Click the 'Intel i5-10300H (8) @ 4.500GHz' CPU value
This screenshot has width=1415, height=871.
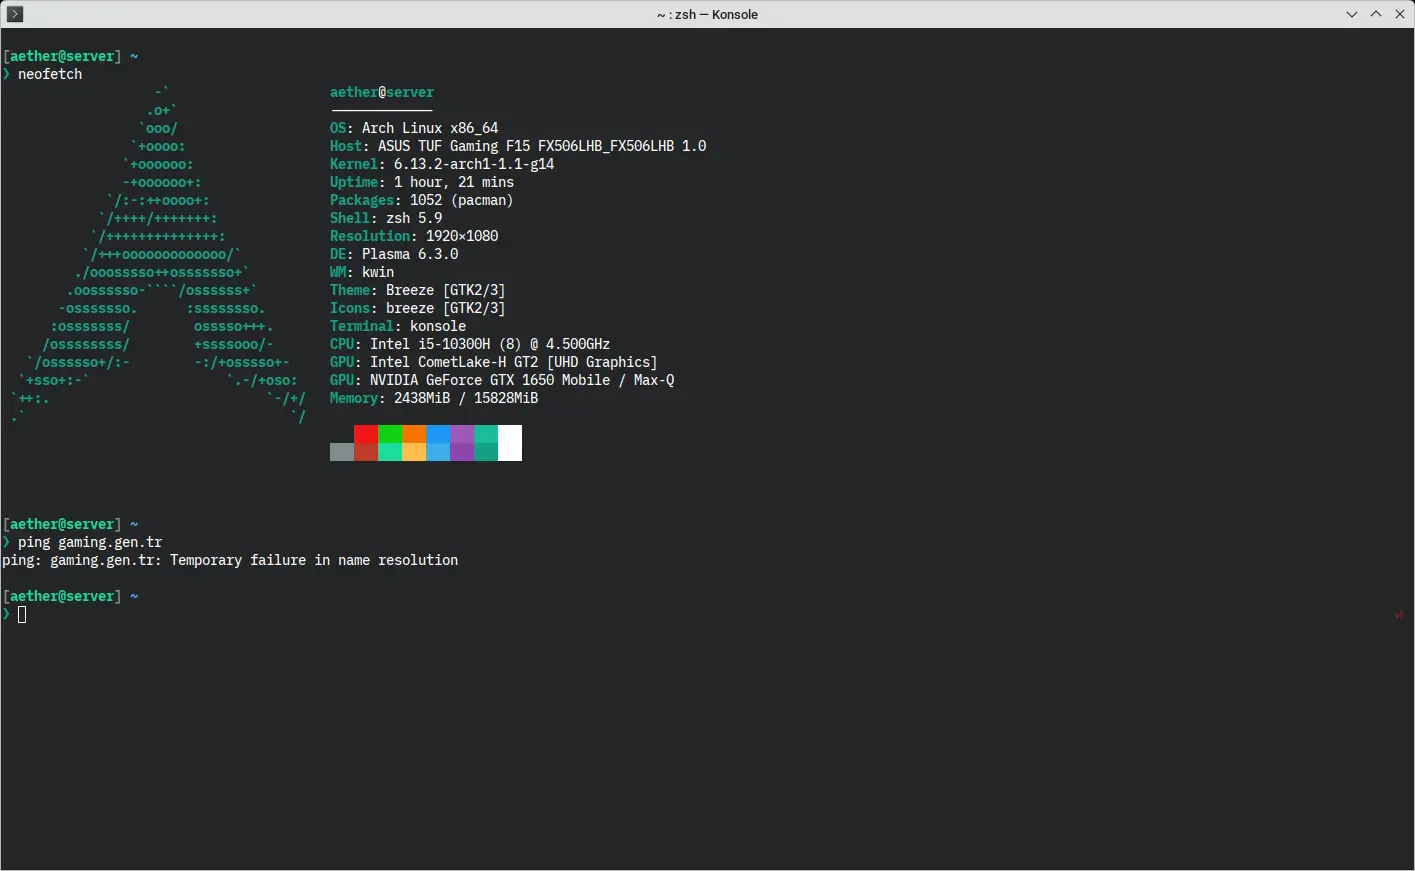[x=490, y=344]
